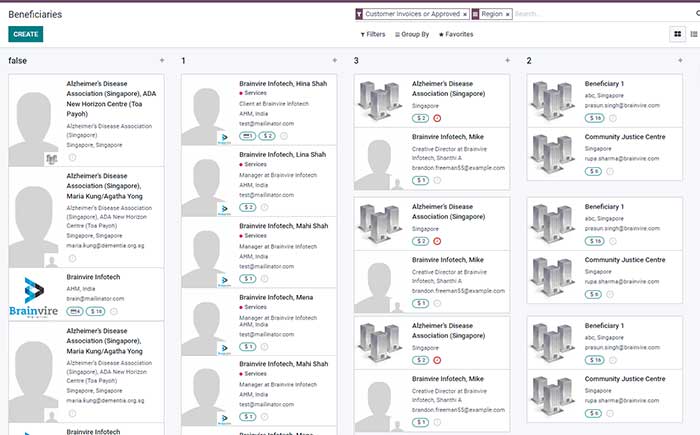Click opportunities badge on Brainvire Infotech company card

point(75,311)
